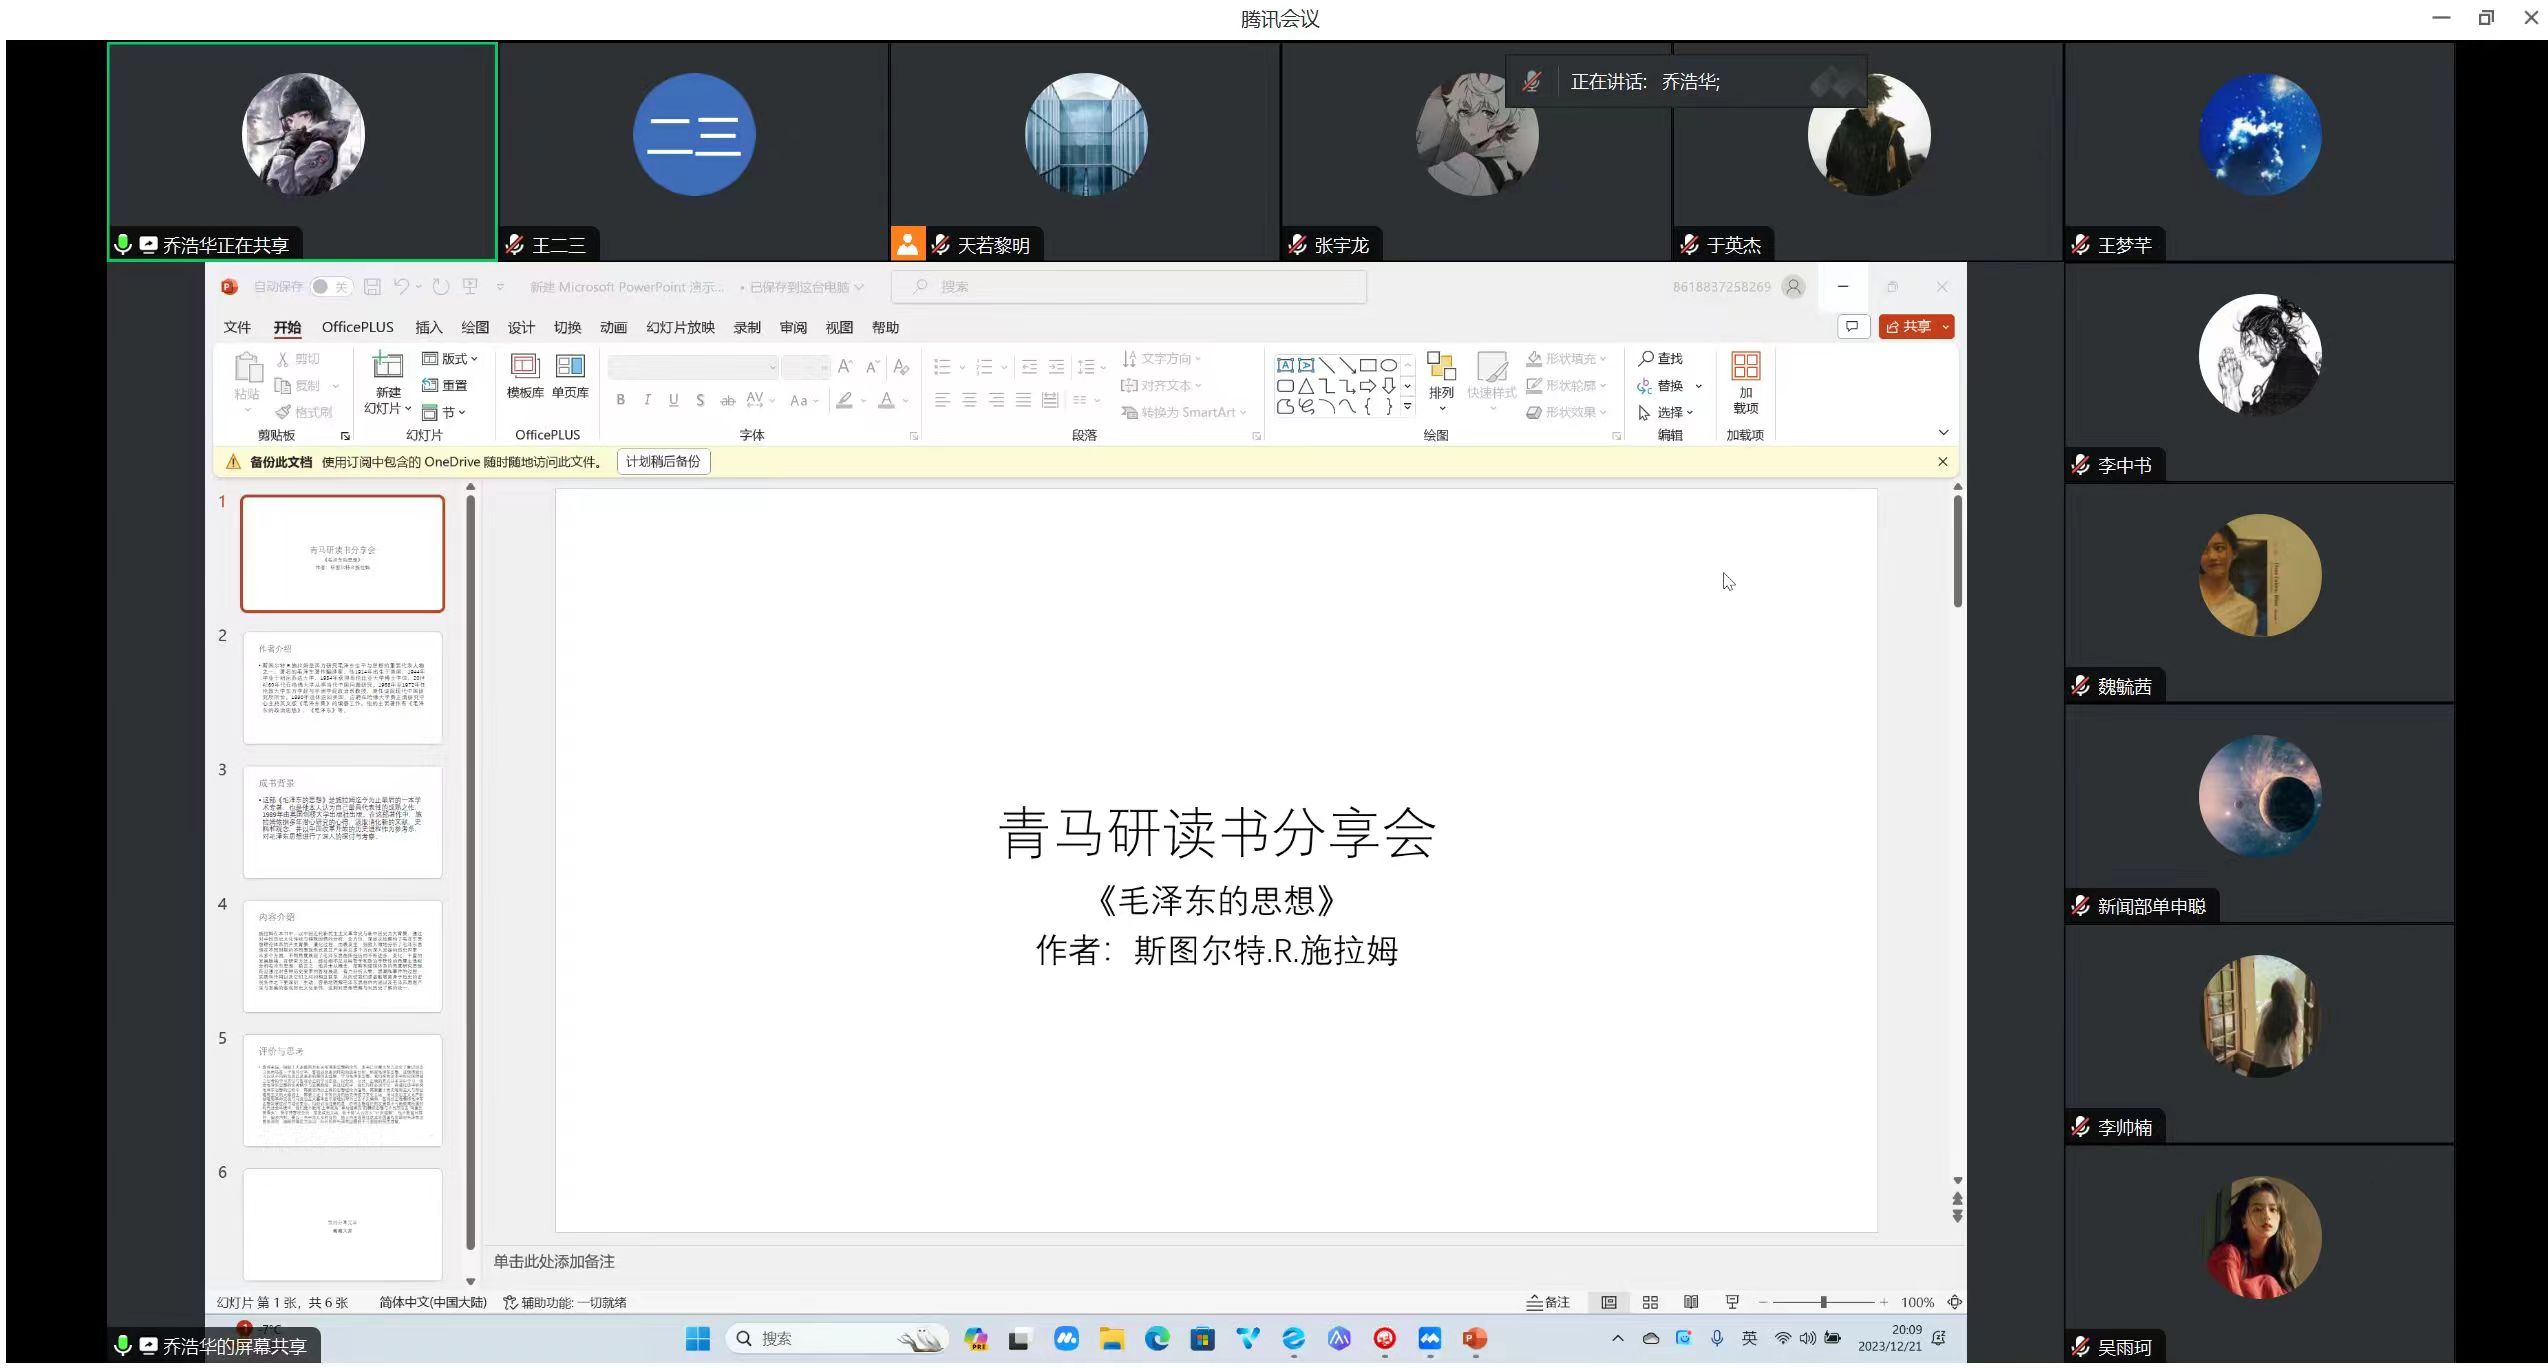Open Windows Start menu on taskbar
Image resolution: width=2548 pixels, height=1368 pixels.
(x=698, y=1339)
